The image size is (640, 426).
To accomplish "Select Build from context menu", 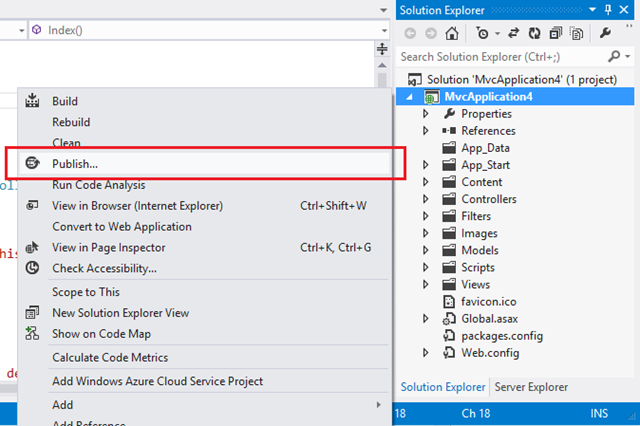I will (204, 101).
